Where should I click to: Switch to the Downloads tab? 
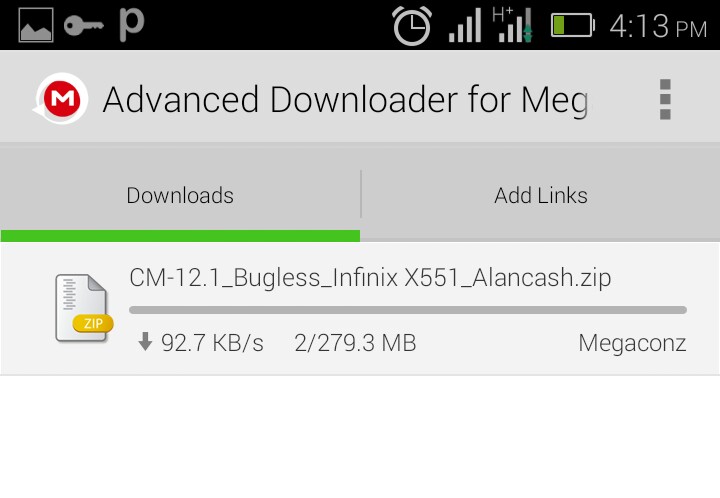[180, 195]
